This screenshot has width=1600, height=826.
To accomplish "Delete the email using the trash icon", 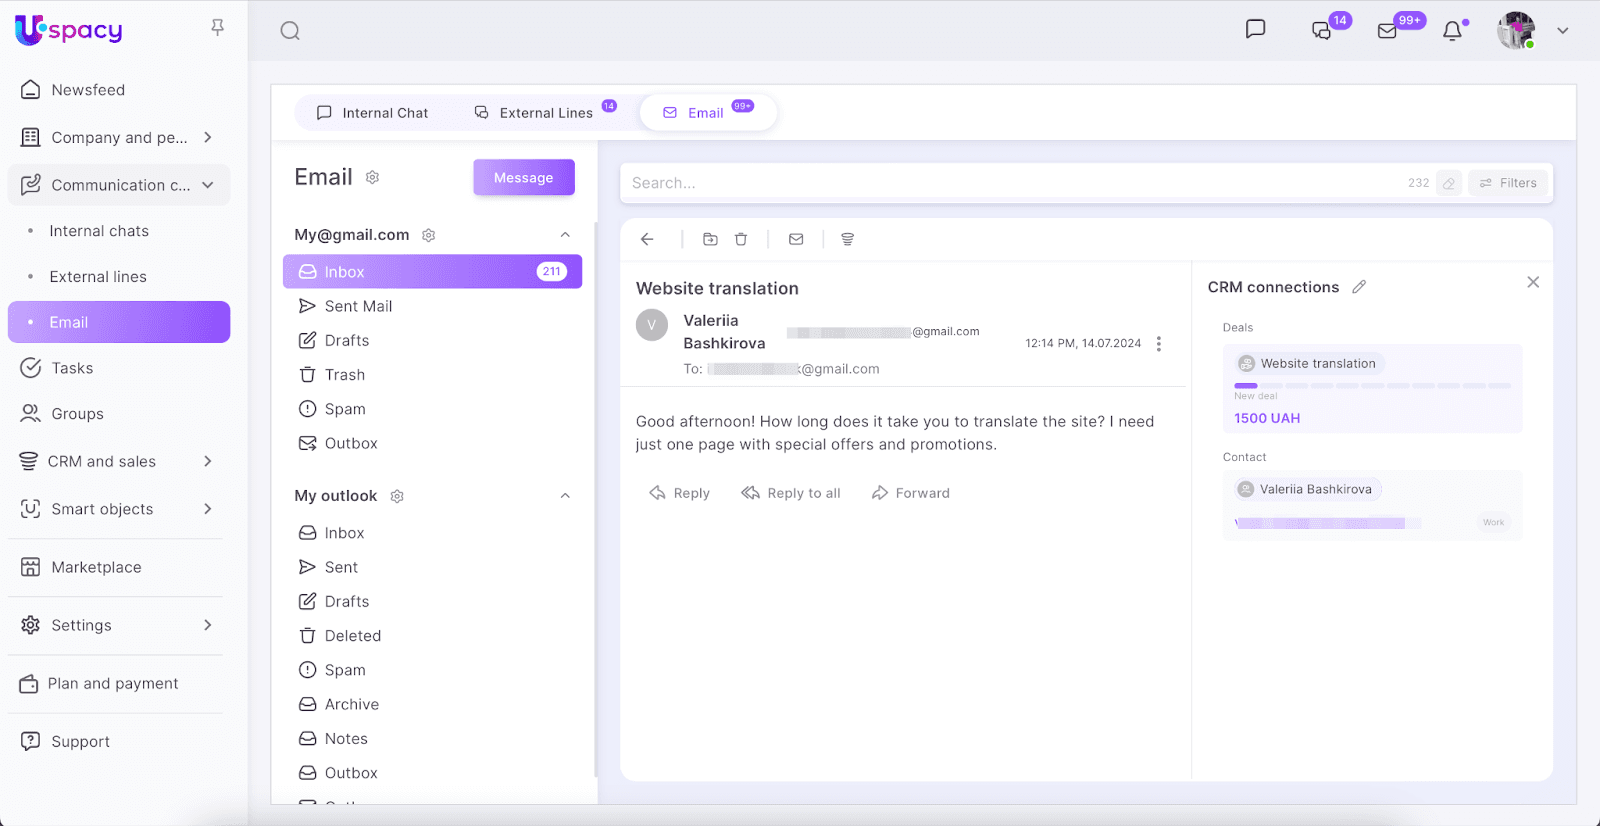I will 741,239.
